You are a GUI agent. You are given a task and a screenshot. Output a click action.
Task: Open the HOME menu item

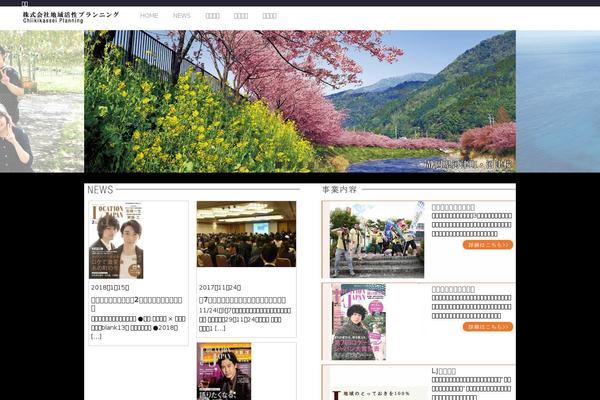coord(149,16)
